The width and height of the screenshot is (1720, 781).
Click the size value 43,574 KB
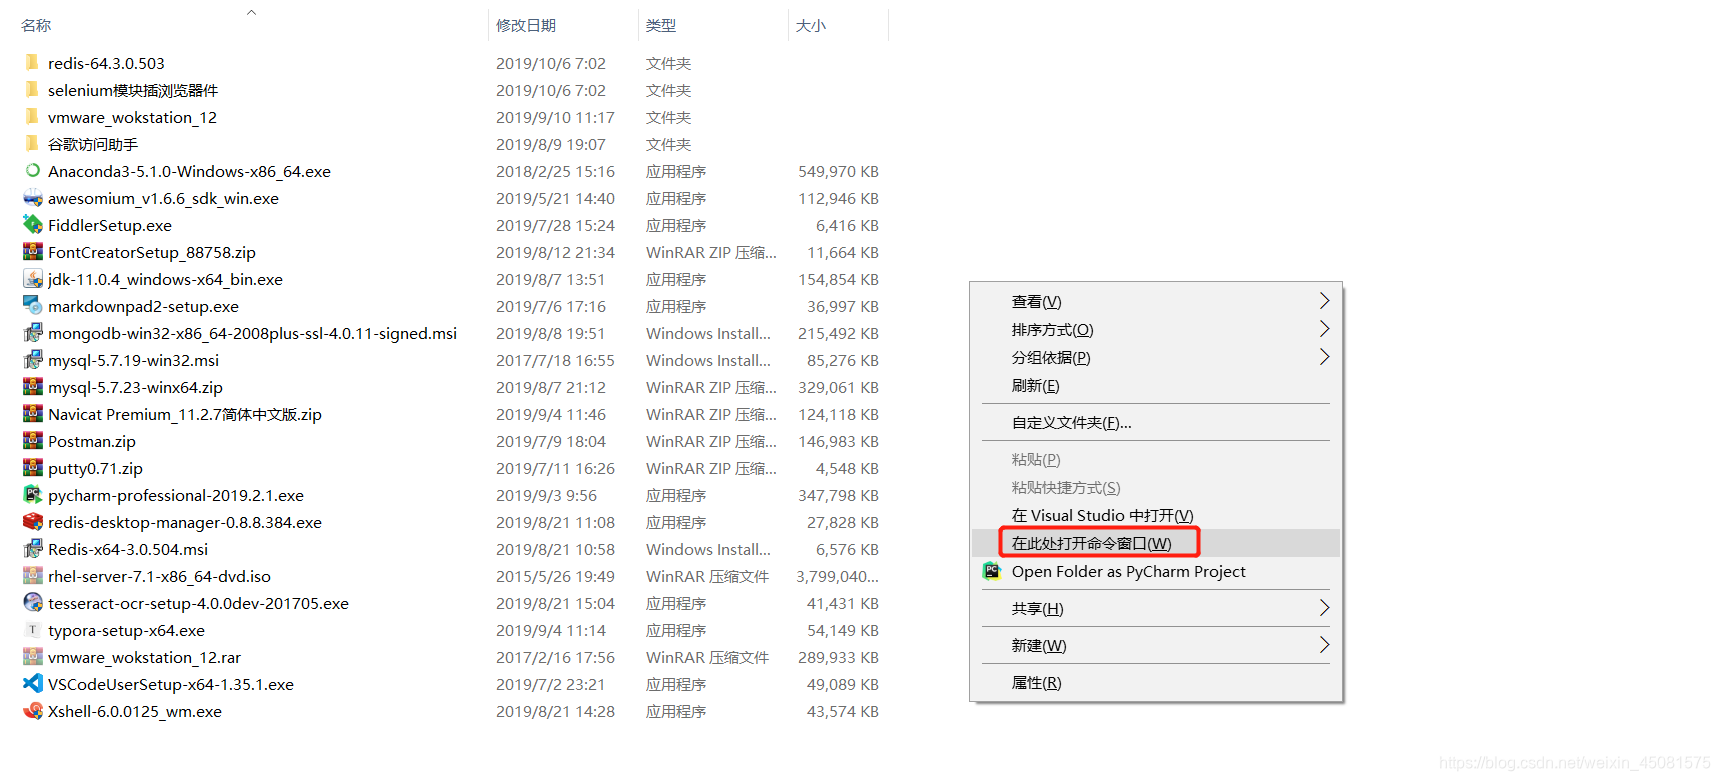tap(843, 711)
